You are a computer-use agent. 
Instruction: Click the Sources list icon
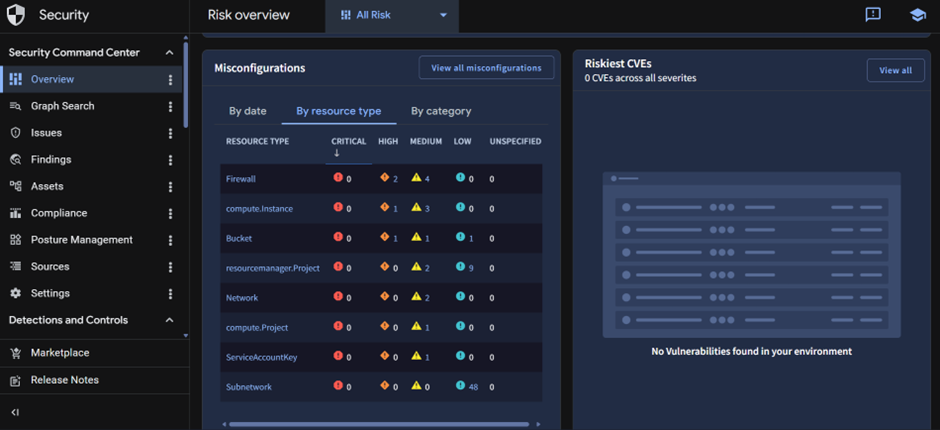[x=16, y=266]
